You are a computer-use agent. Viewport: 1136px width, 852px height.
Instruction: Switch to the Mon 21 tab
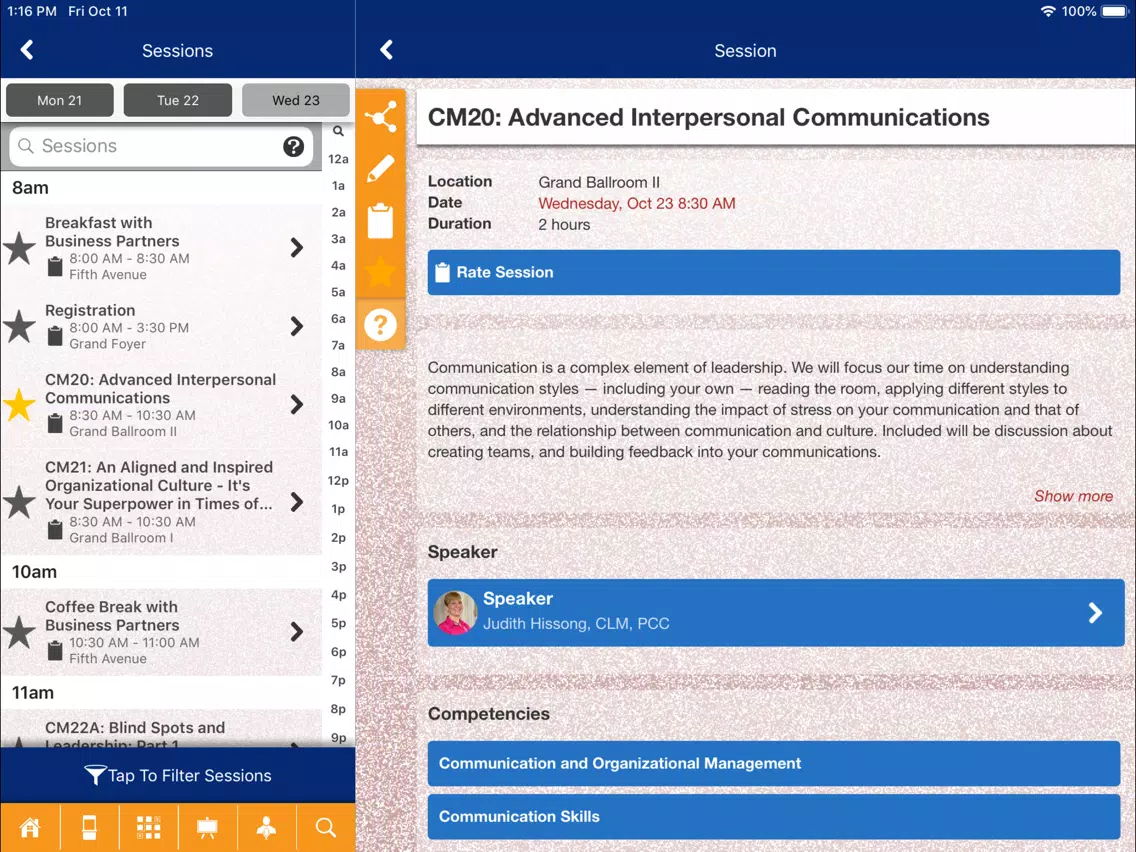pos(59,100)
